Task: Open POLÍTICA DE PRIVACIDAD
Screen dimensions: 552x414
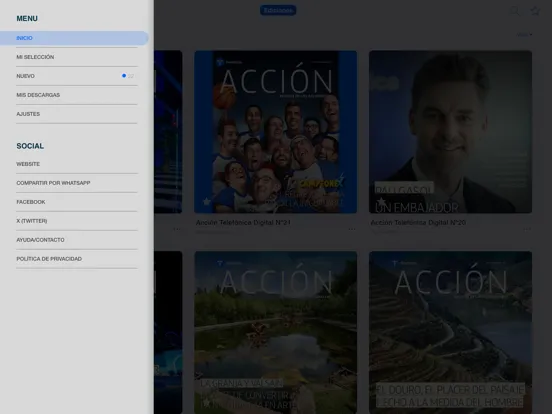Action: 77,259
